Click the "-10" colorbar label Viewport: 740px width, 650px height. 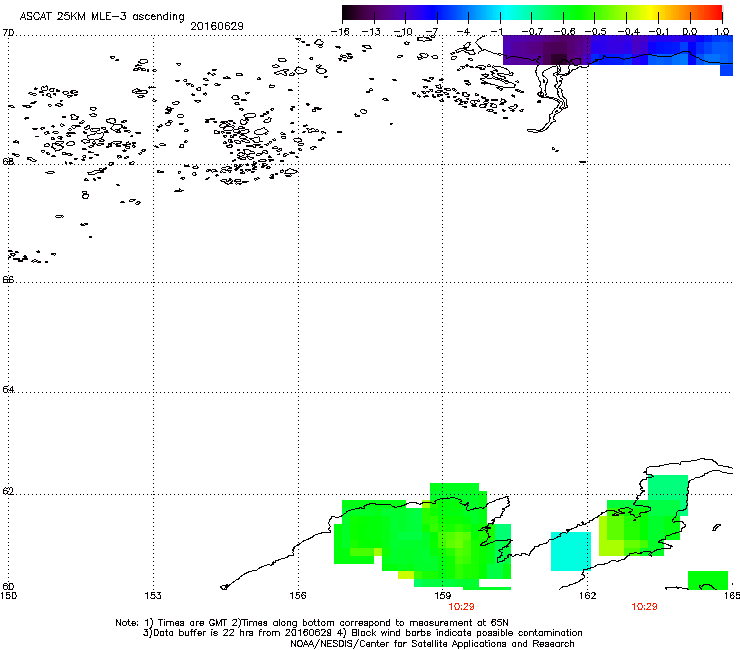[x=403, y=32]
